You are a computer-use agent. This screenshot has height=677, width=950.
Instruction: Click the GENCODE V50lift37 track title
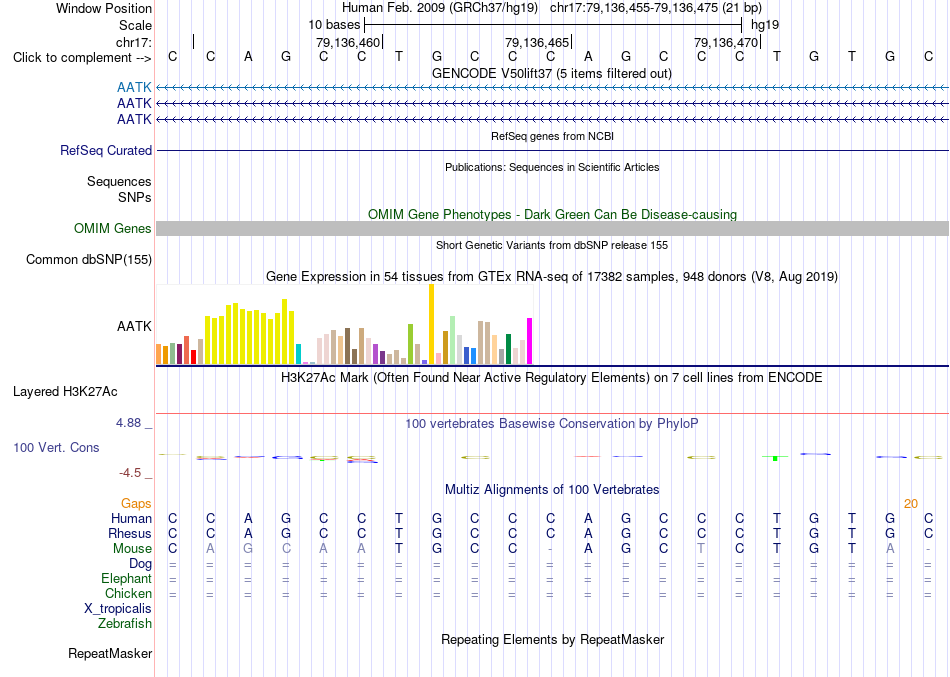pyautogui.click(x=552, y=73)
